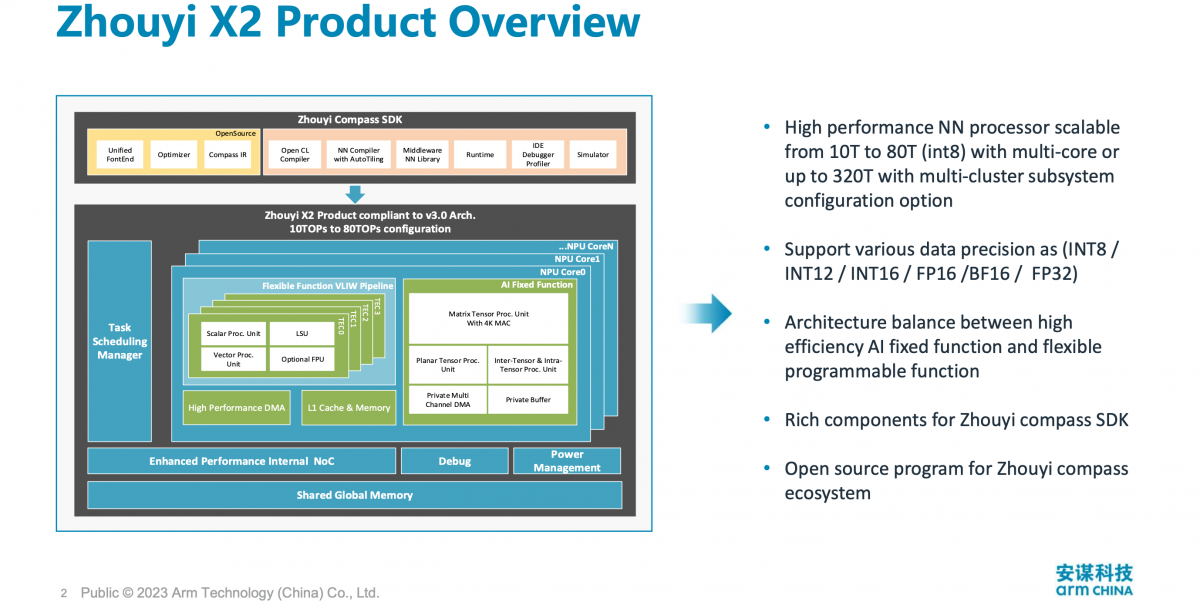Click the "L1 Cache & Memory" block
The height and width of the screenshot is (605, 1200).
348,407
